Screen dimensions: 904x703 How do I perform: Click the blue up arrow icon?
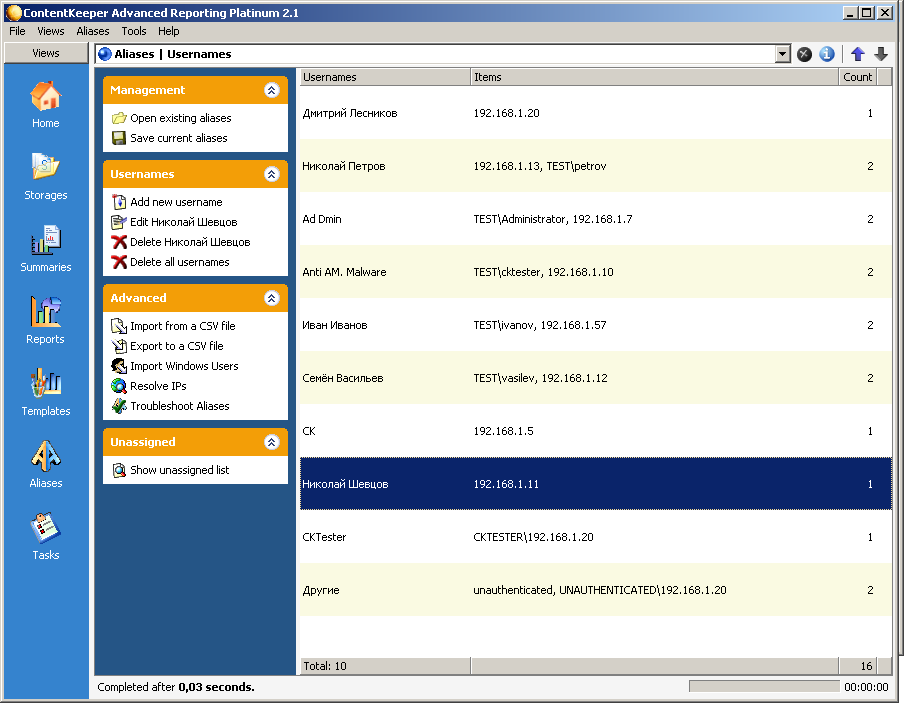click(x=858, y=54)
